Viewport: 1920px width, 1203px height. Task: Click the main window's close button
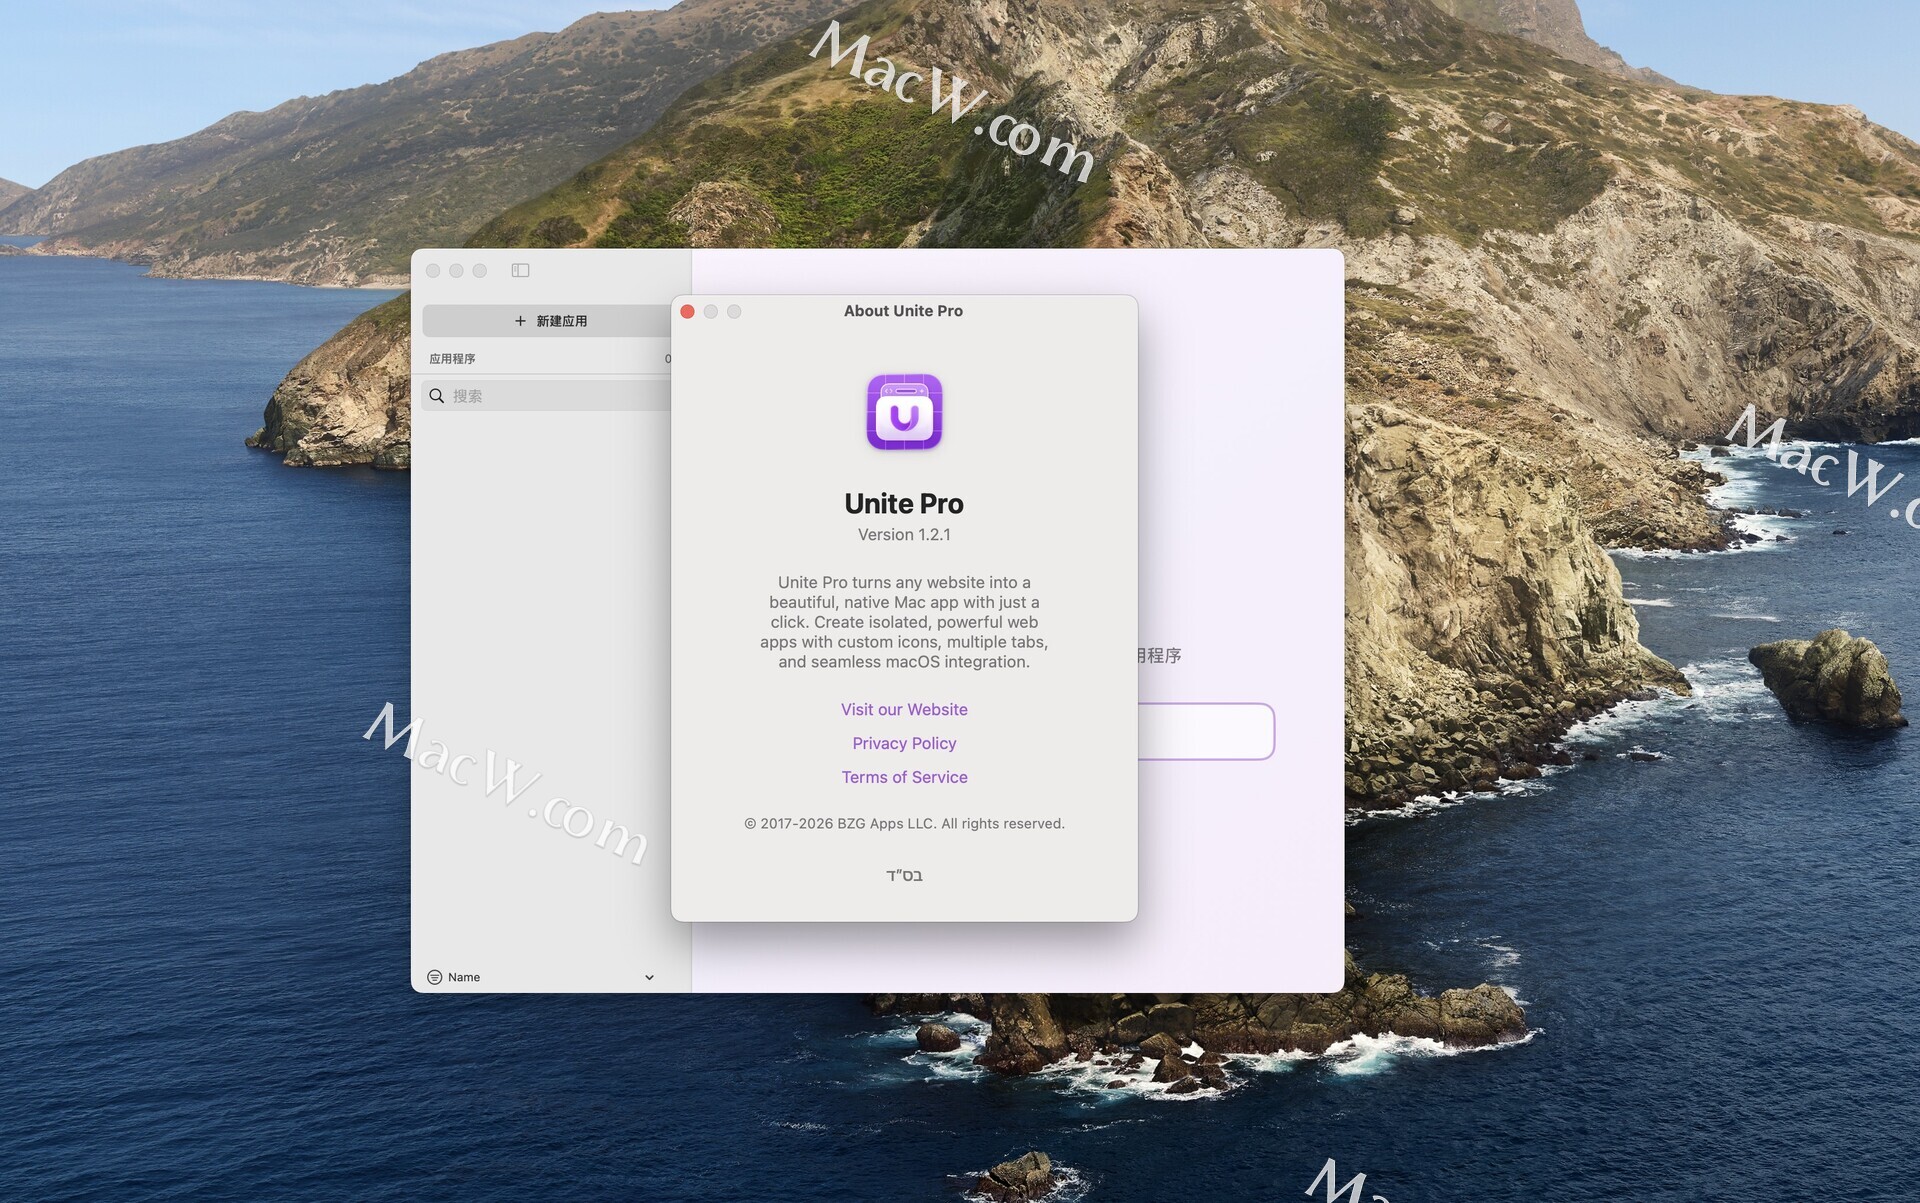point(433,271)
